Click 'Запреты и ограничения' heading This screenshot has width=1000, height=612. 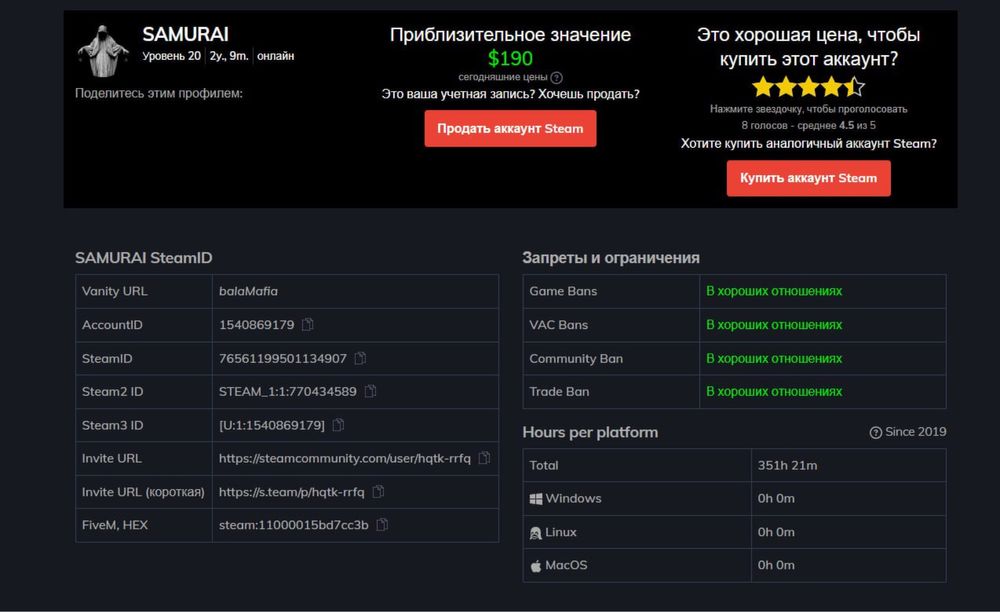[x=611, y=258]
